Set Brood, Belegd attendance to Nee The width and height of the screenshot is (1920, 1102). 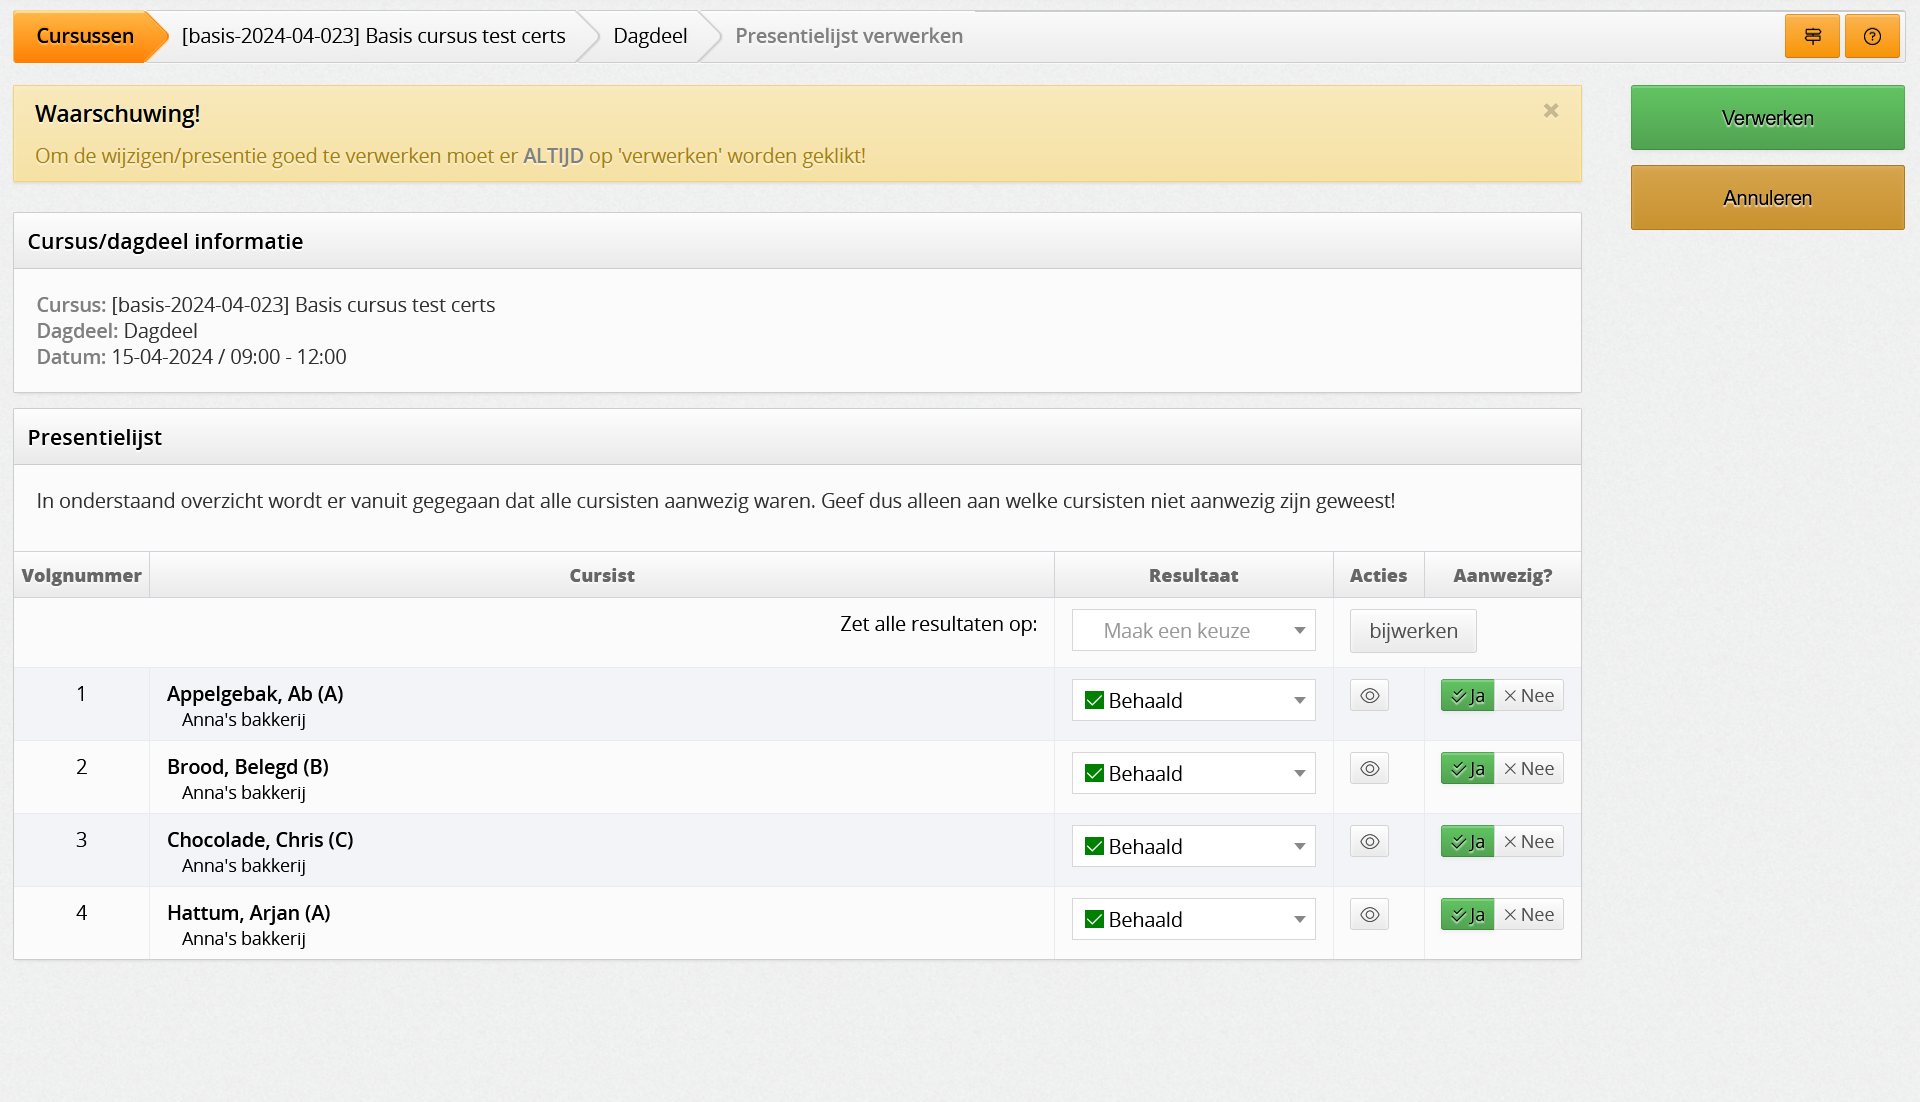pyautogui.click(x=1529, y=769)
